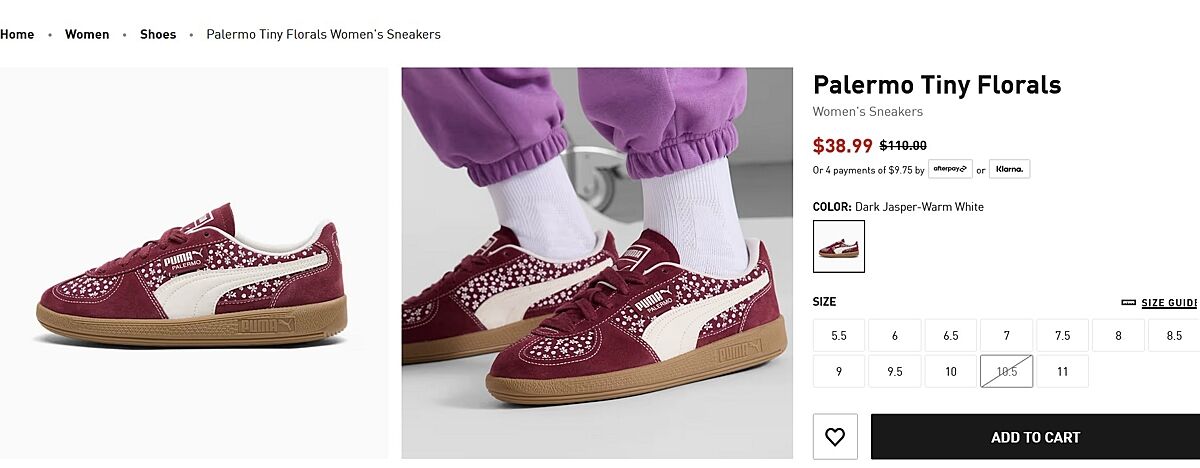The width and height of the screenshot is (1200, 468).
Task: Open the on-foot sneaker product photo
Action: coord(597,263)
